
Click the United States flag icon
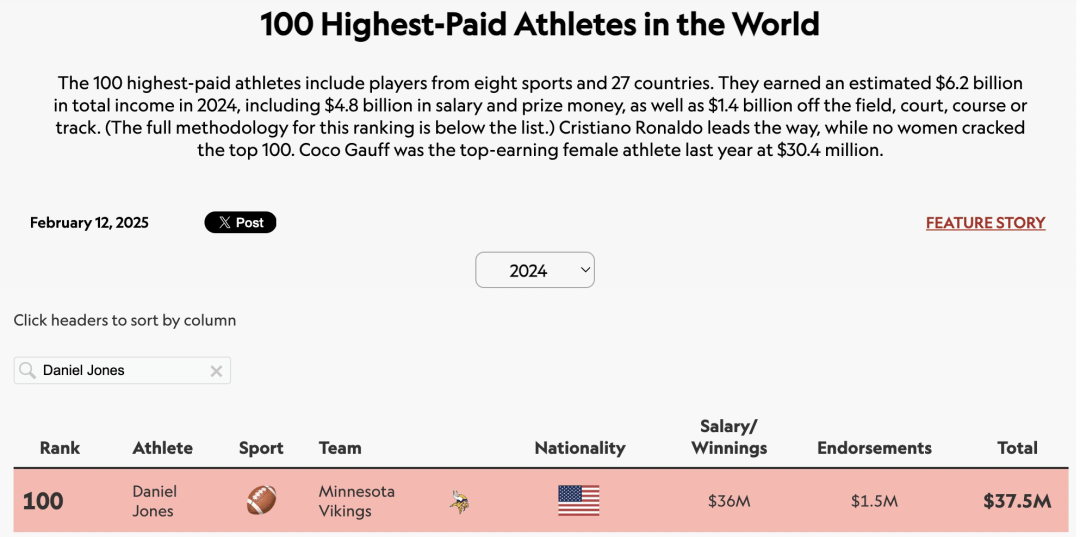coord(579,500)
